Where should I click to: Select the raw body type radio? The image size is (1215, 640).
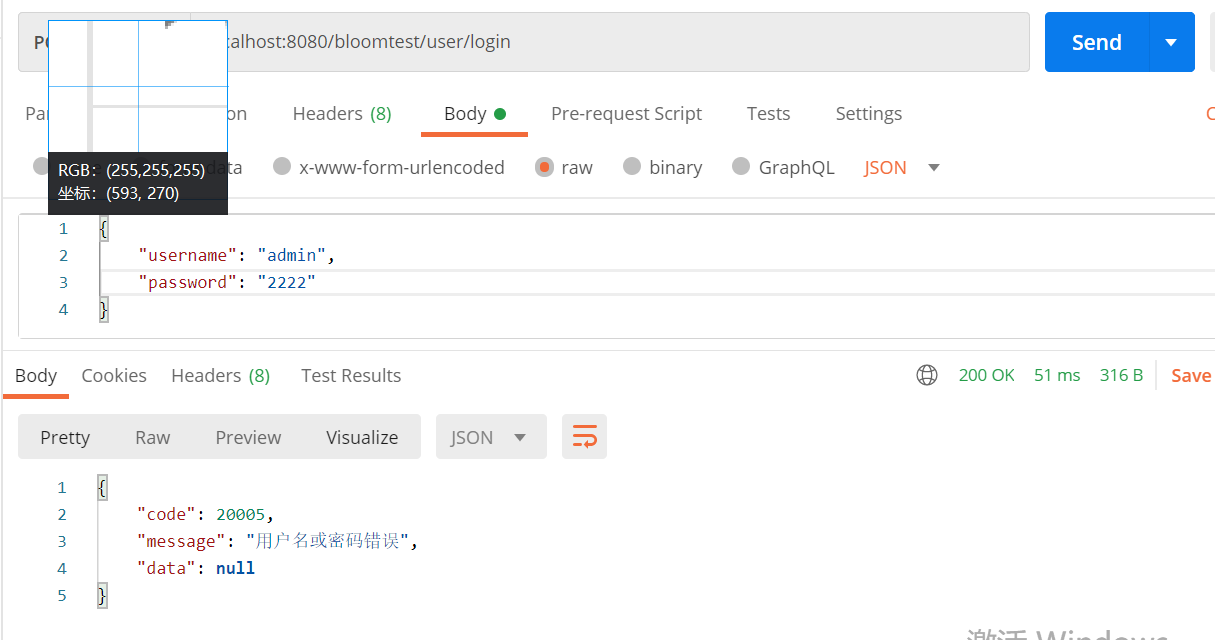pyautogui.click(x=545, y=167)
